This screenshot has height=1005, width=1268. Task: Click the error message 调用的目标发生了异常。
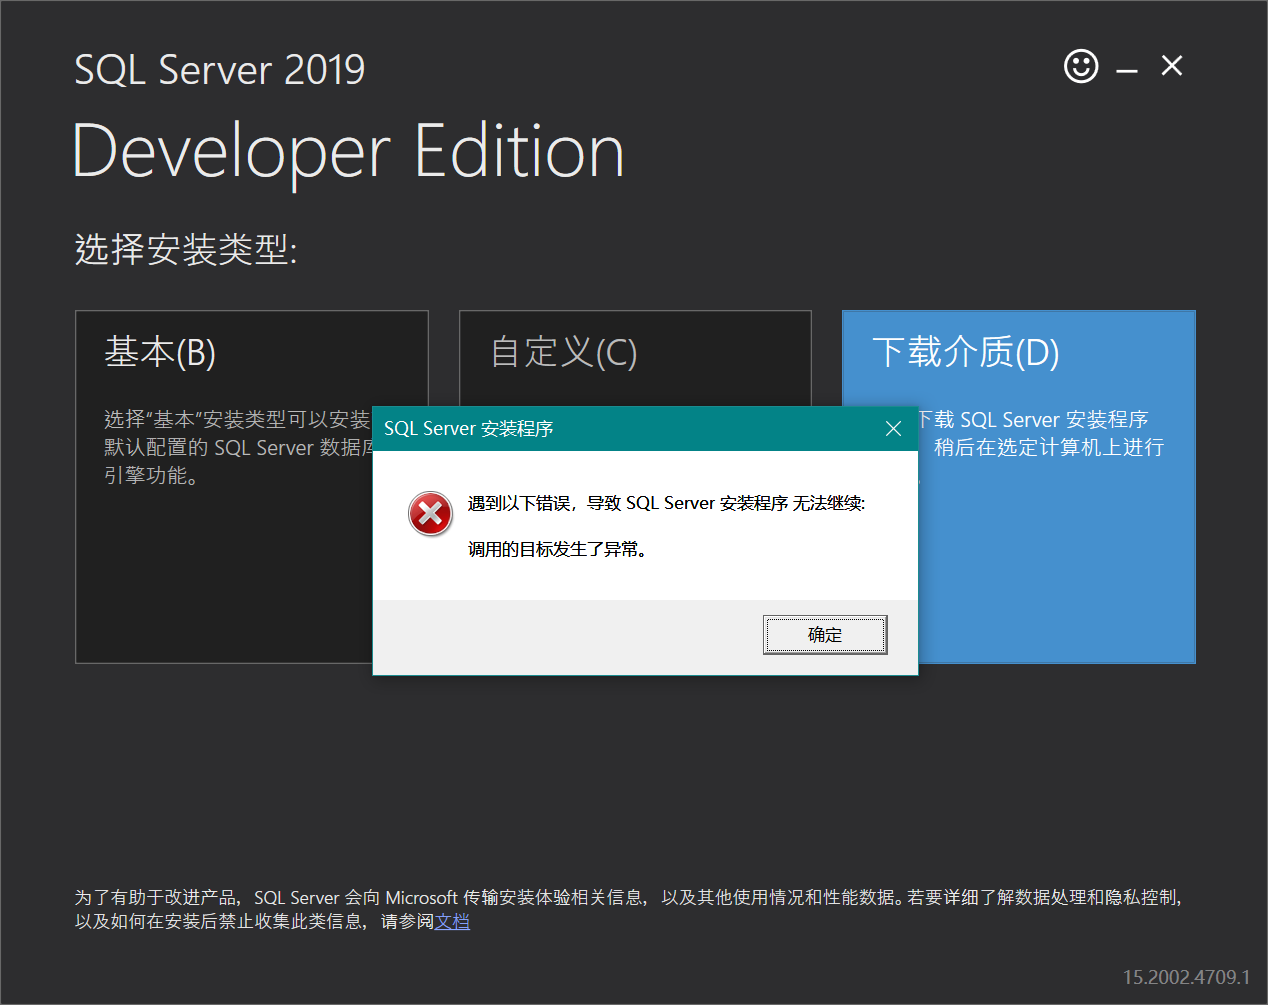pyautogui.click(x=557, y=549)
